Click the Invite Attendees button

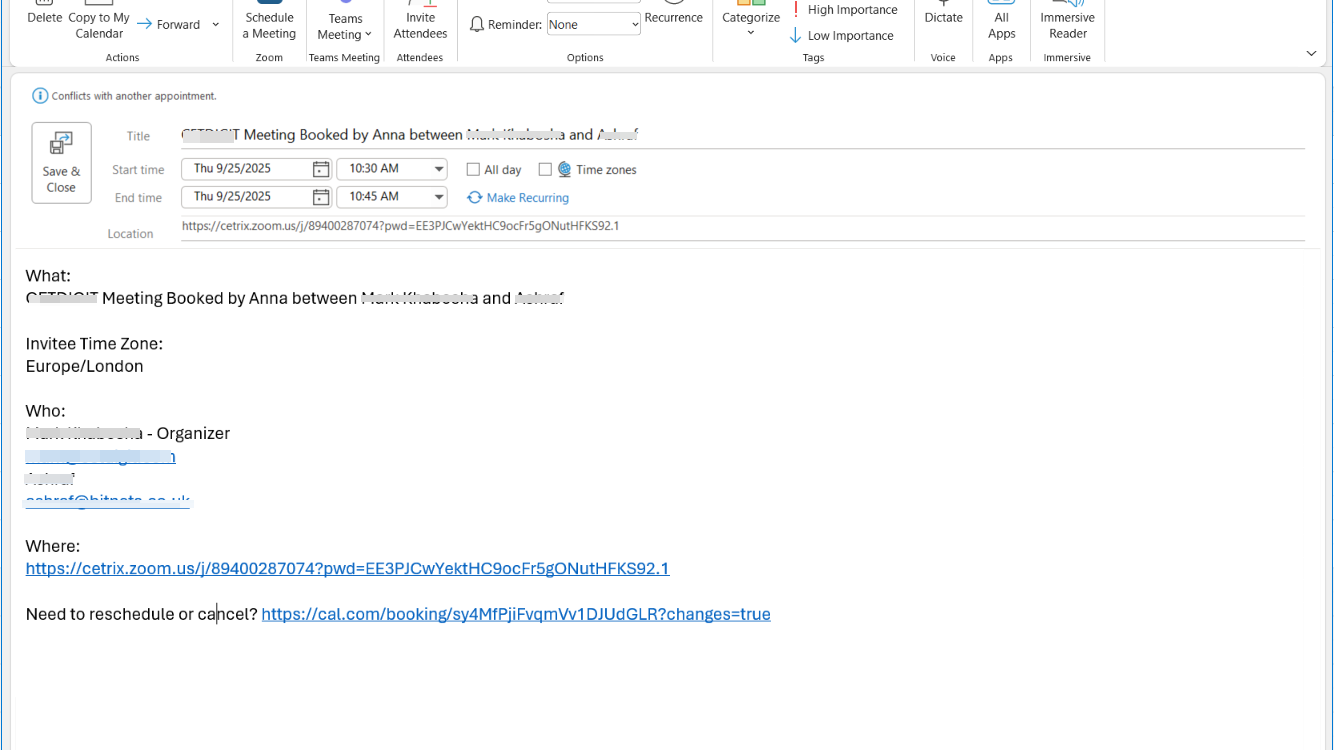[420, 25]
